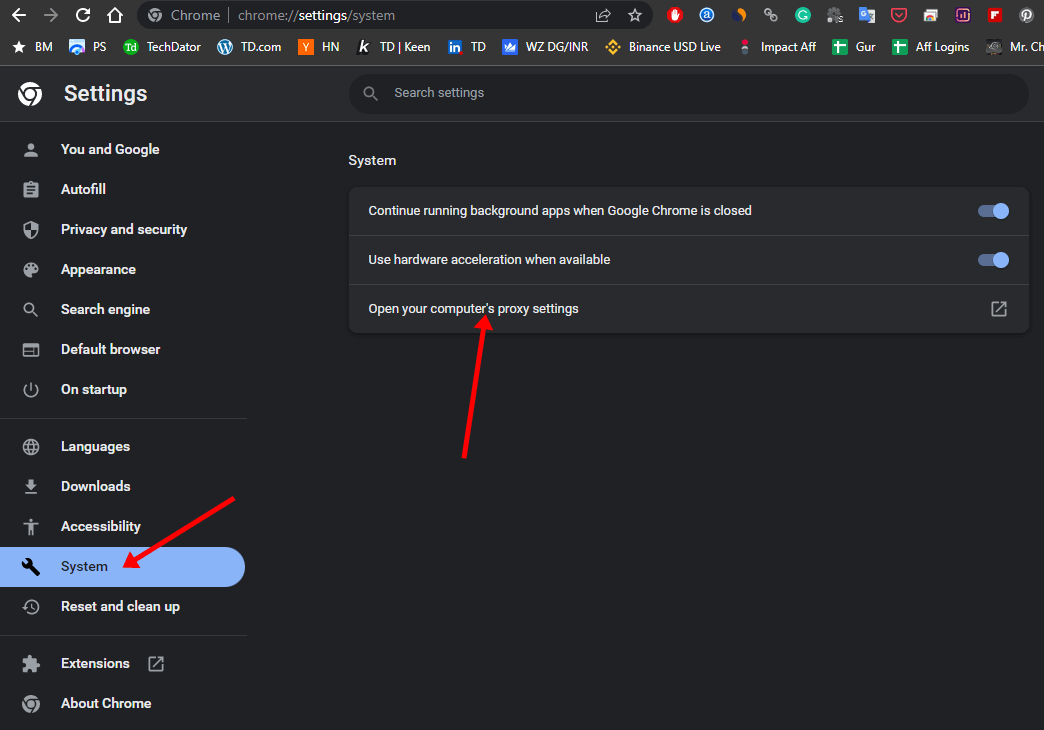Select On startup in the sidebar
The image size is (1044, 730).
pyautogui.click(x=123, y=389)
